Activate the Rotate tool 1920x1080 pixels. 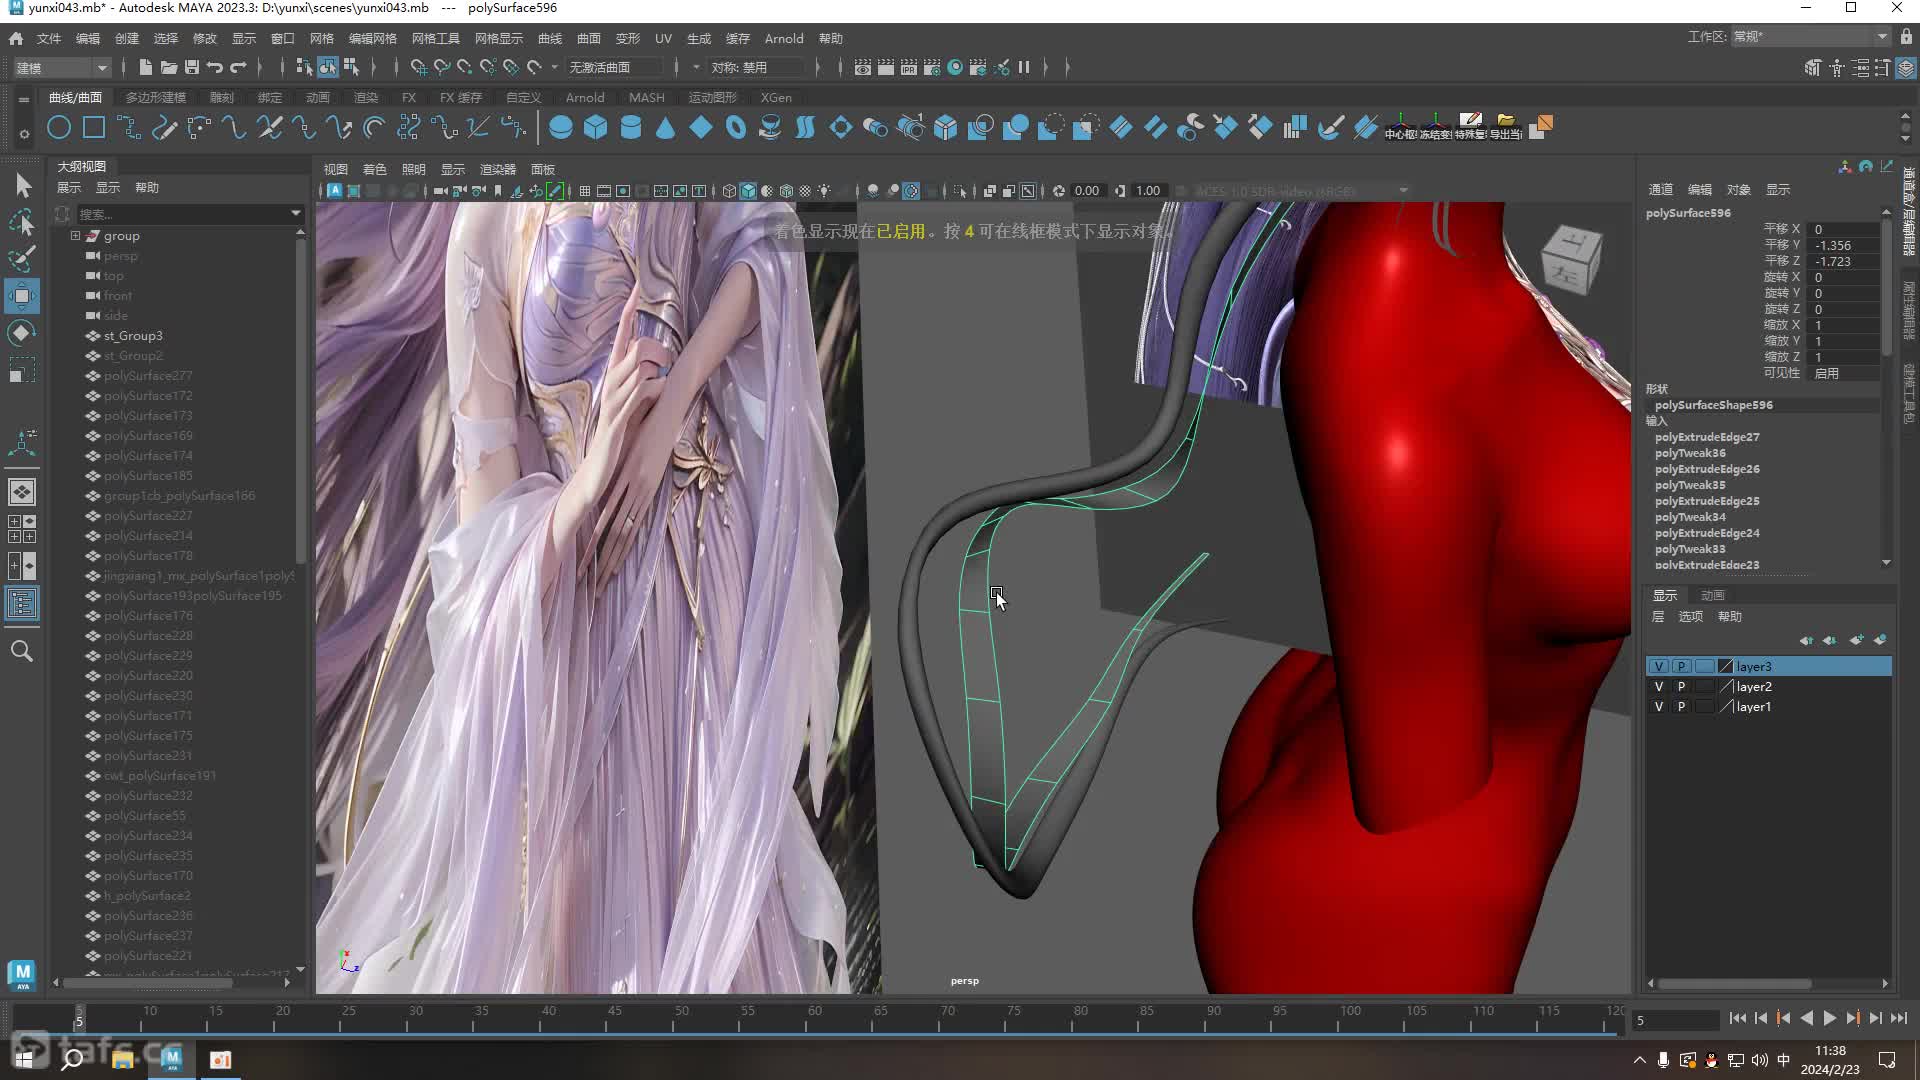point(22,333)
